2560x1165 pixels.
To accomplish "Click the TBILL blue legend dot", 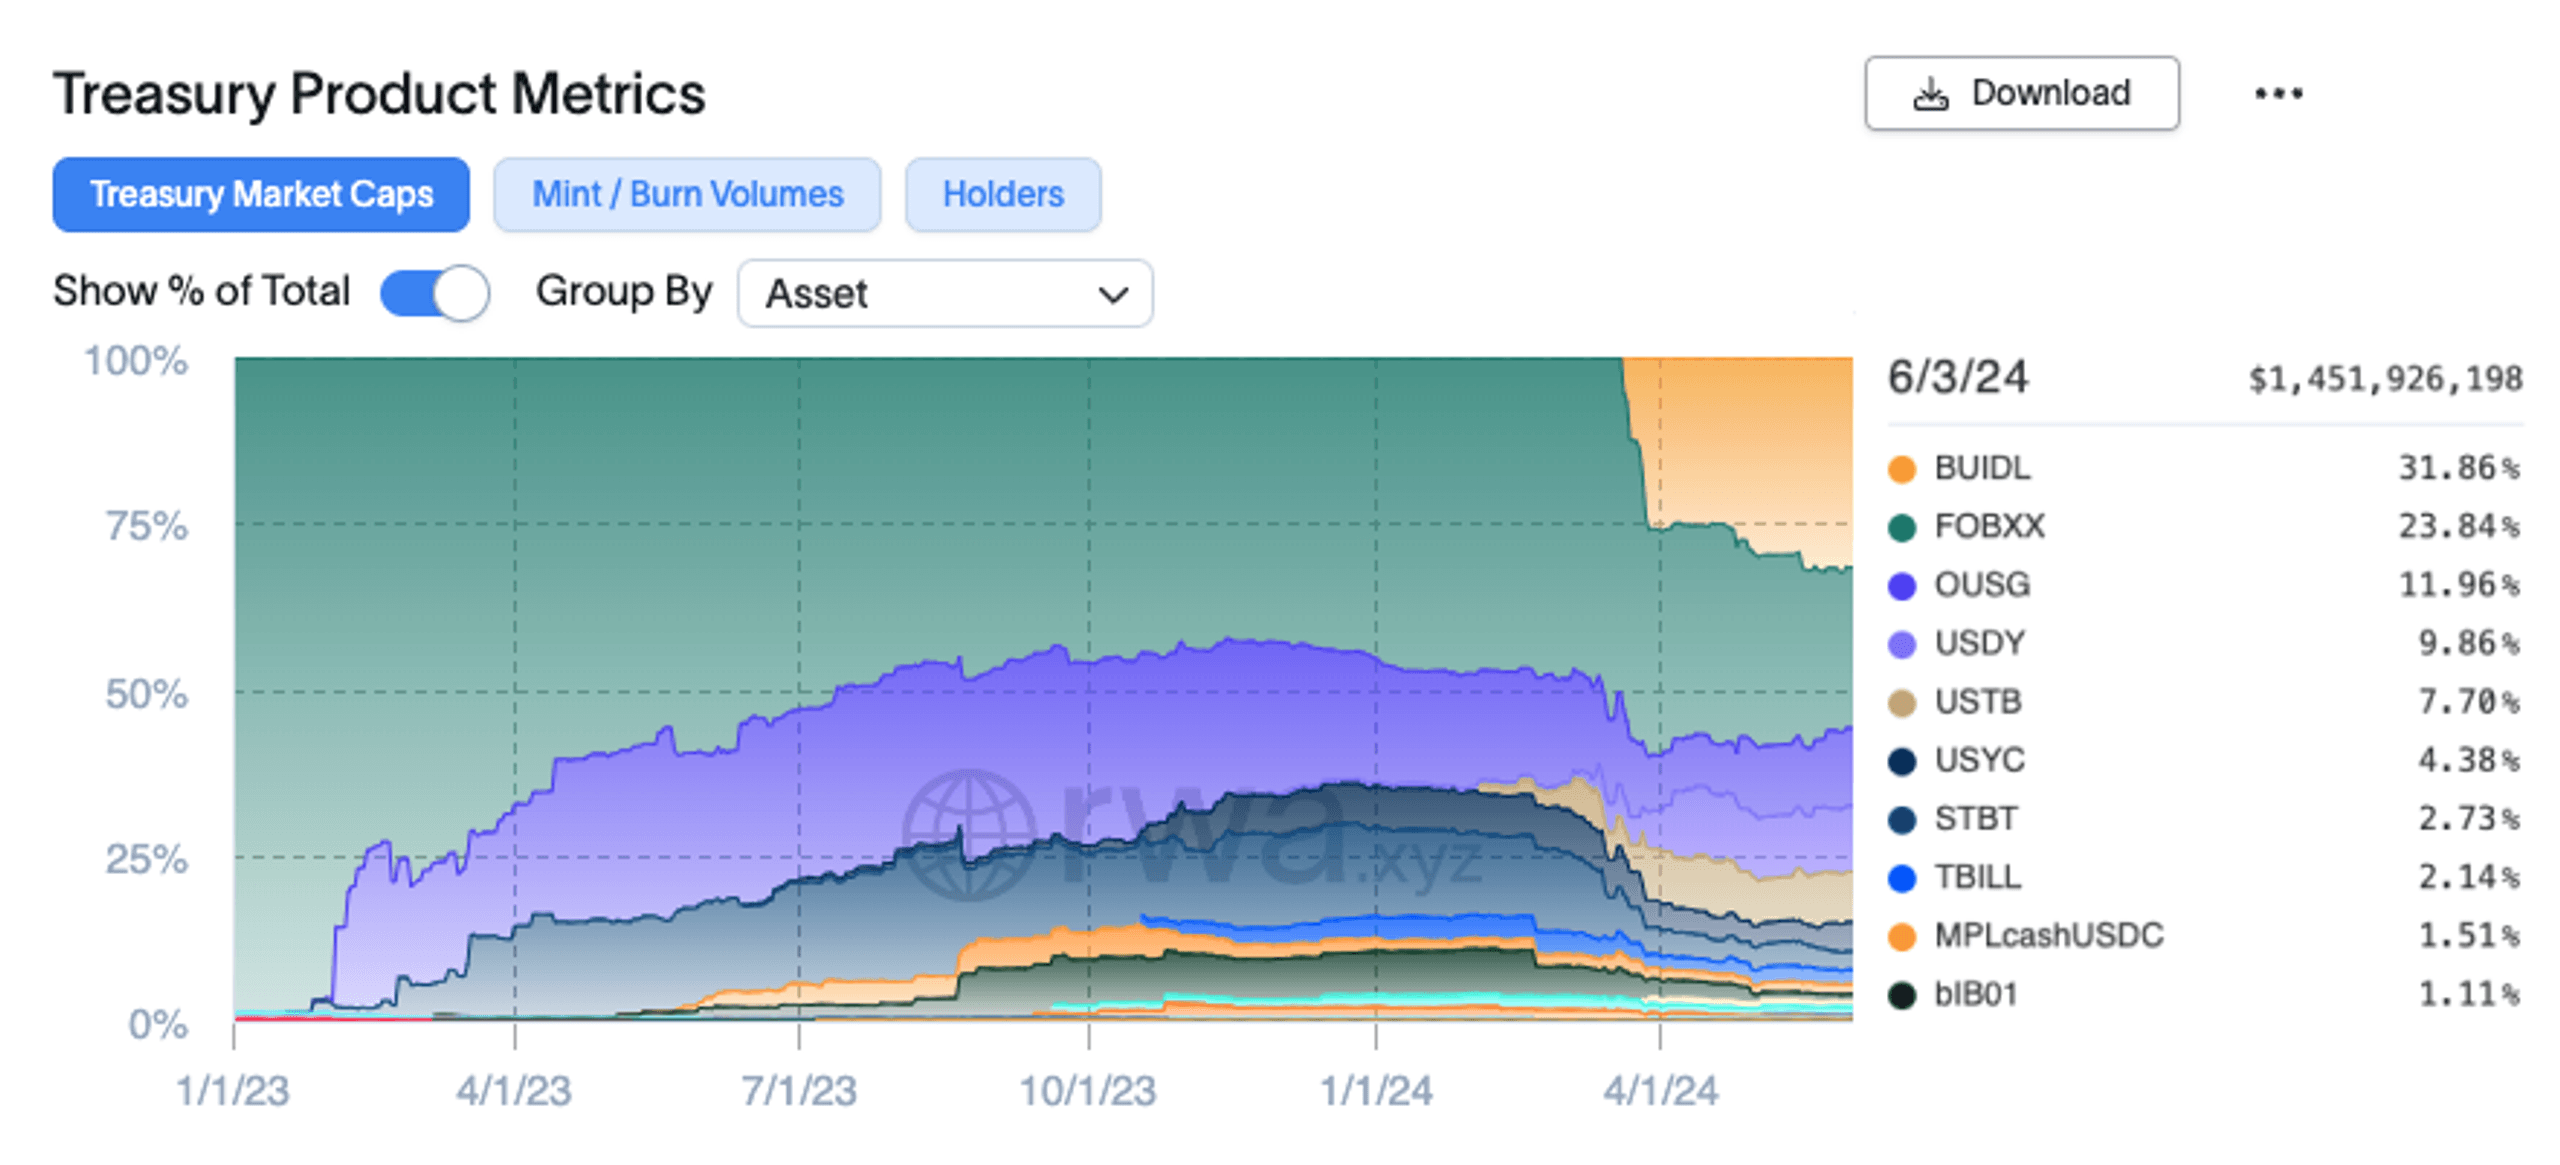I will (1901, 878).
